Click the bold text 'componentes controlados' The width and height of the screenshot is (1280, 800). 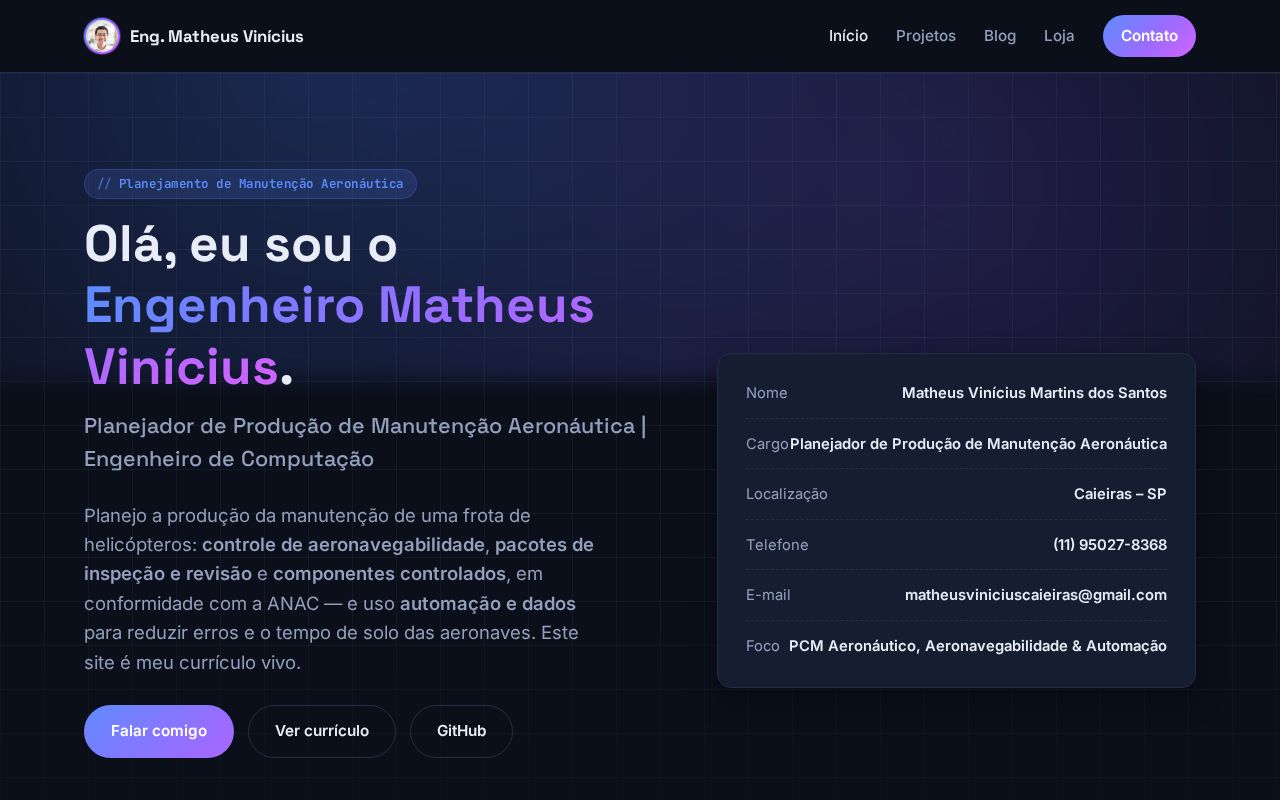click(390, 574)
